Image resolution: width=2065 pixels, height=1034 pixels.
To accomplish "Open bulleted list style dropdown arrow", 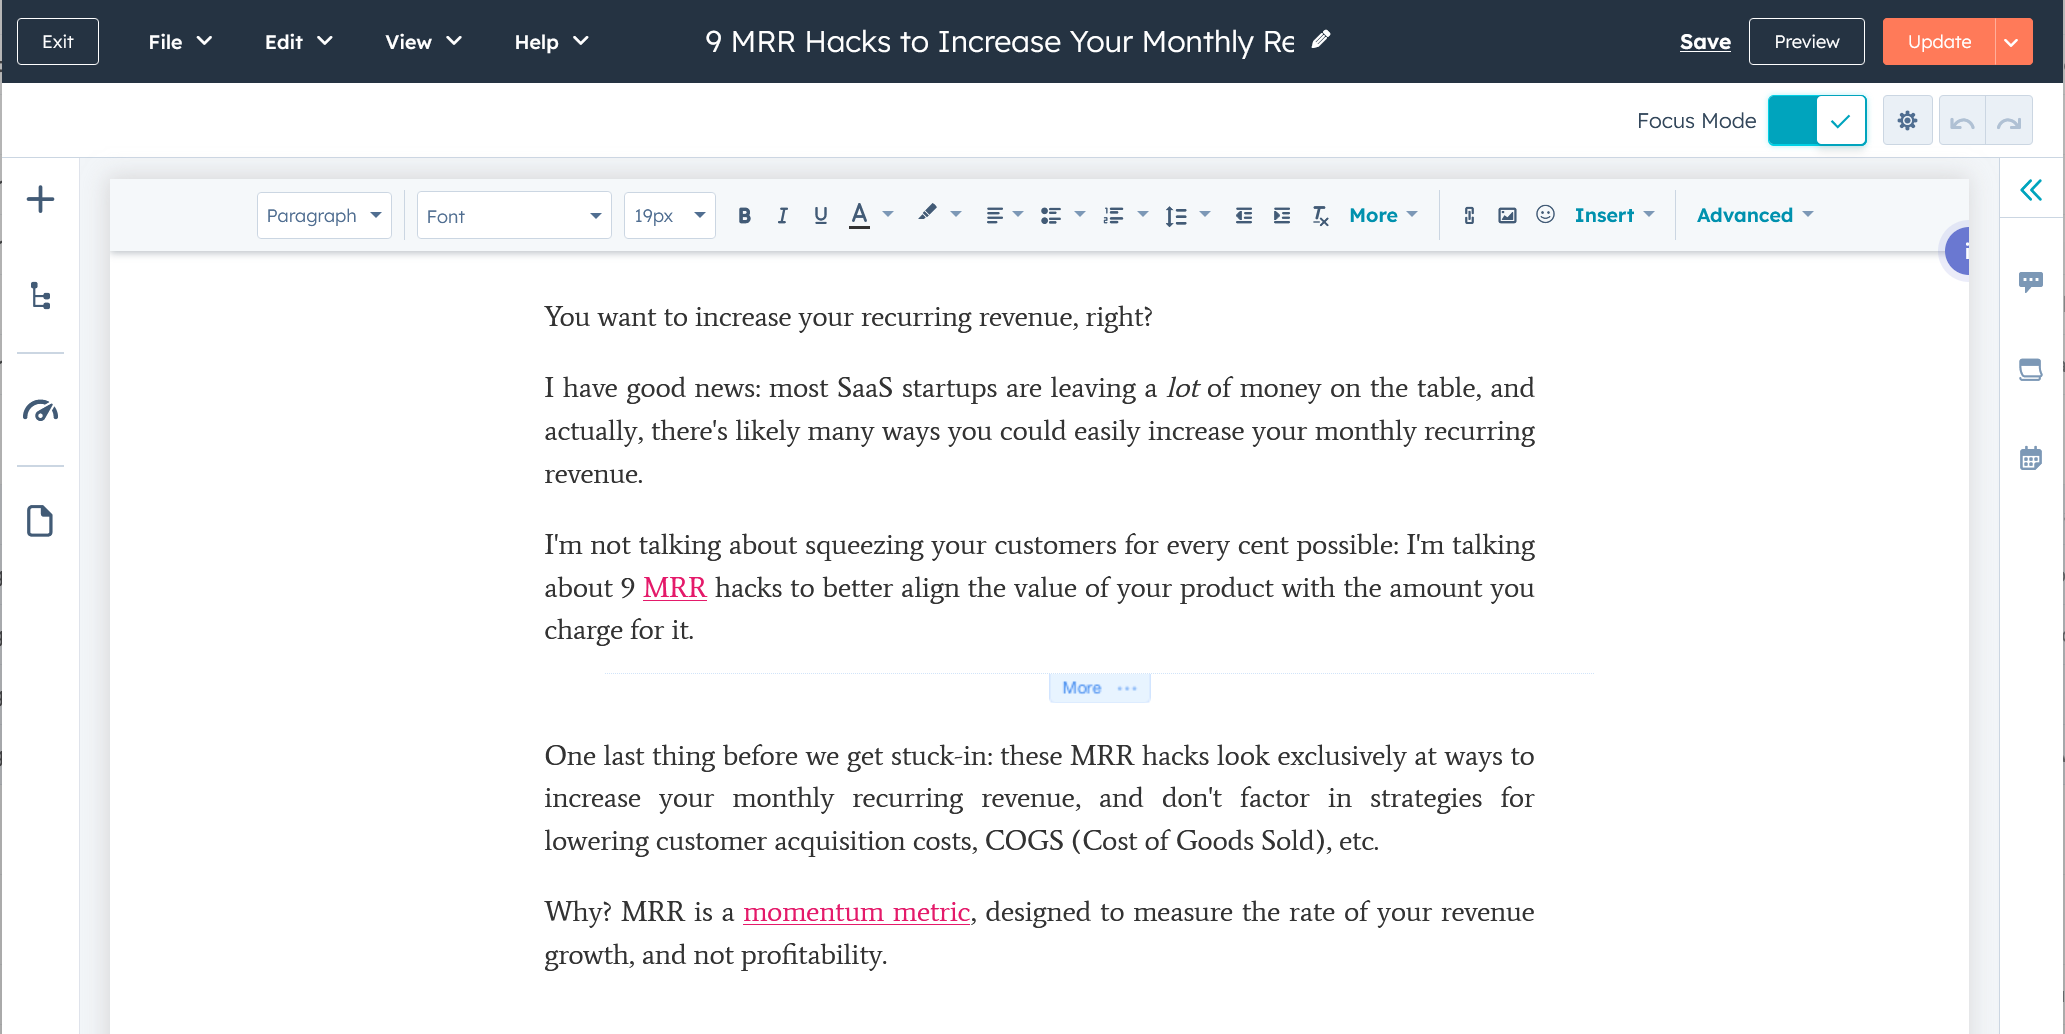I will coord(1080,214).
